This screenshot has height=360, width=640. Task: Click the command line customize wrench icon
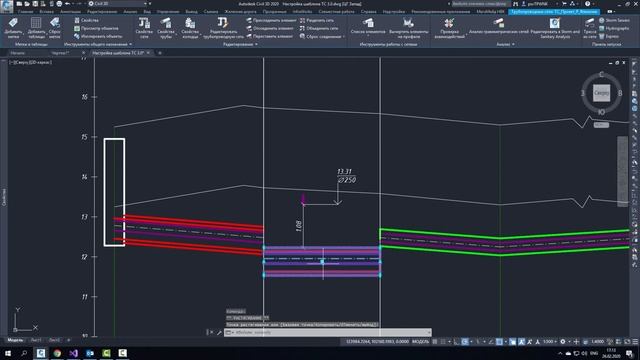[x=219, y=333]
